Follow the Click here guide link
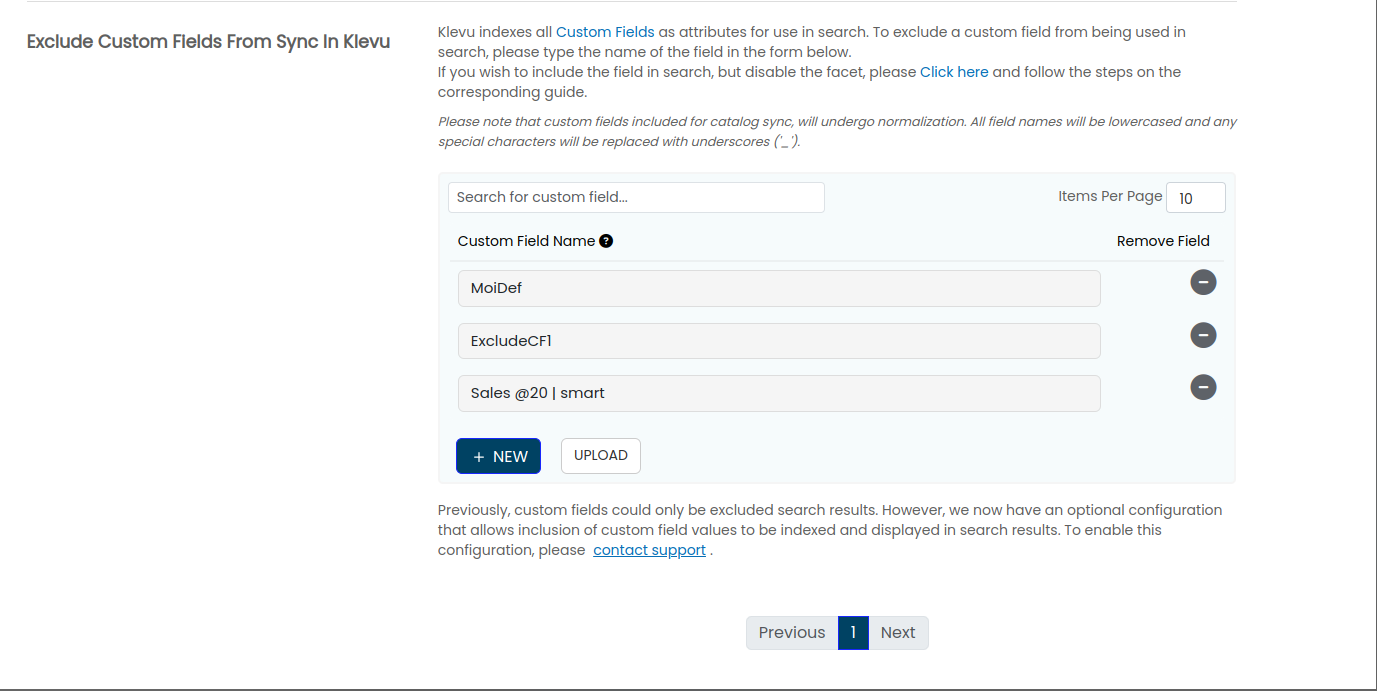This screenshot has height=691, width=1377. click(954, 72)
